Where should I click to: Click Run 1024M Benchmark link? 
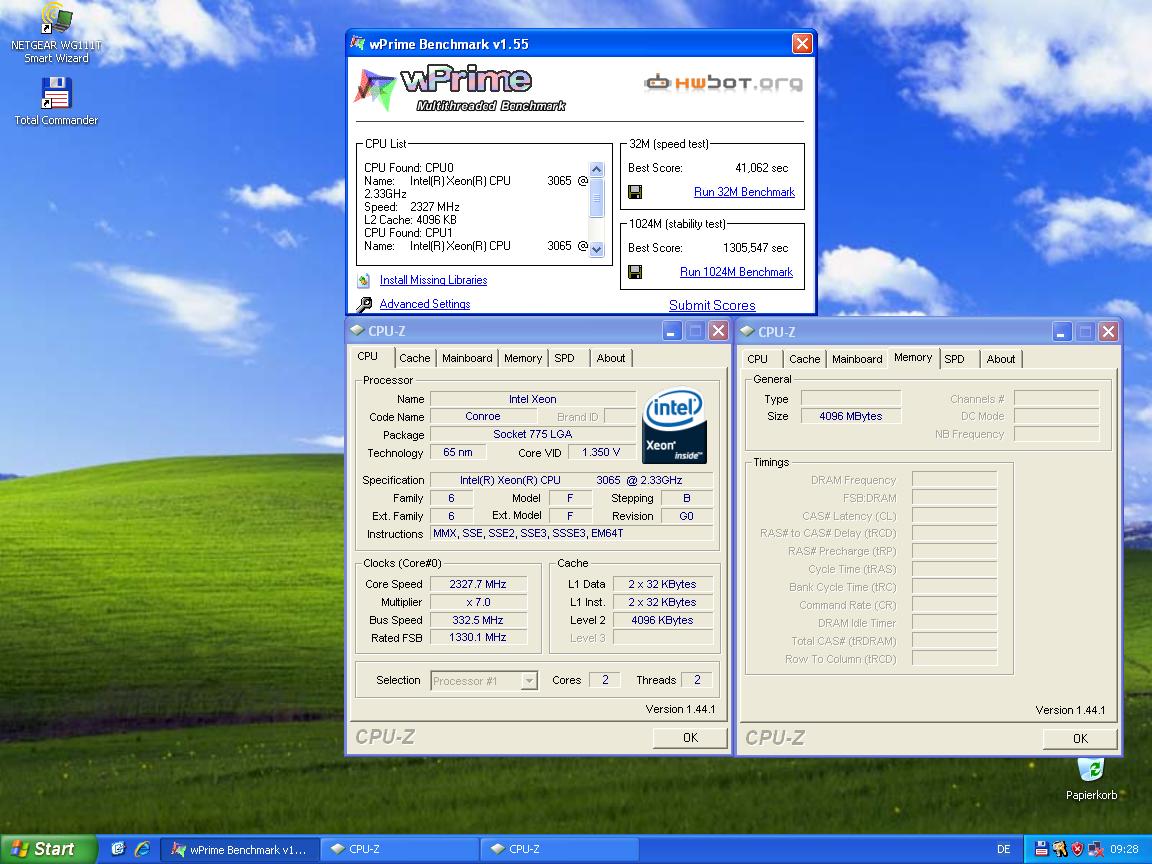pyautogui.click(x=736, y=272)
